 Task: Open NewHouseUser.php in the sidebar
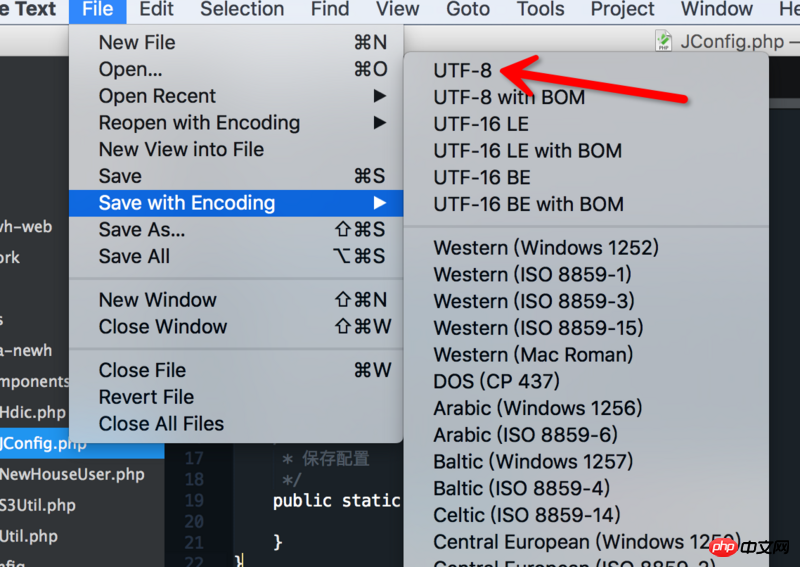(x=72, y=474)
